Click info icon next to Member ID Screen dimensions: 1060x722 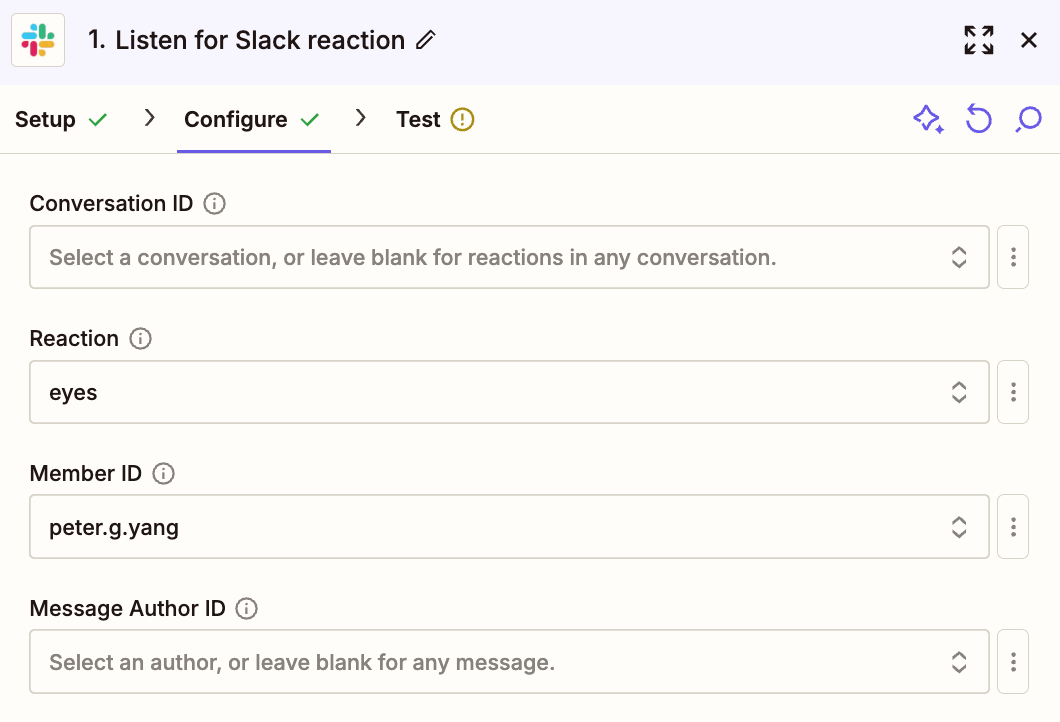point(164,474)
